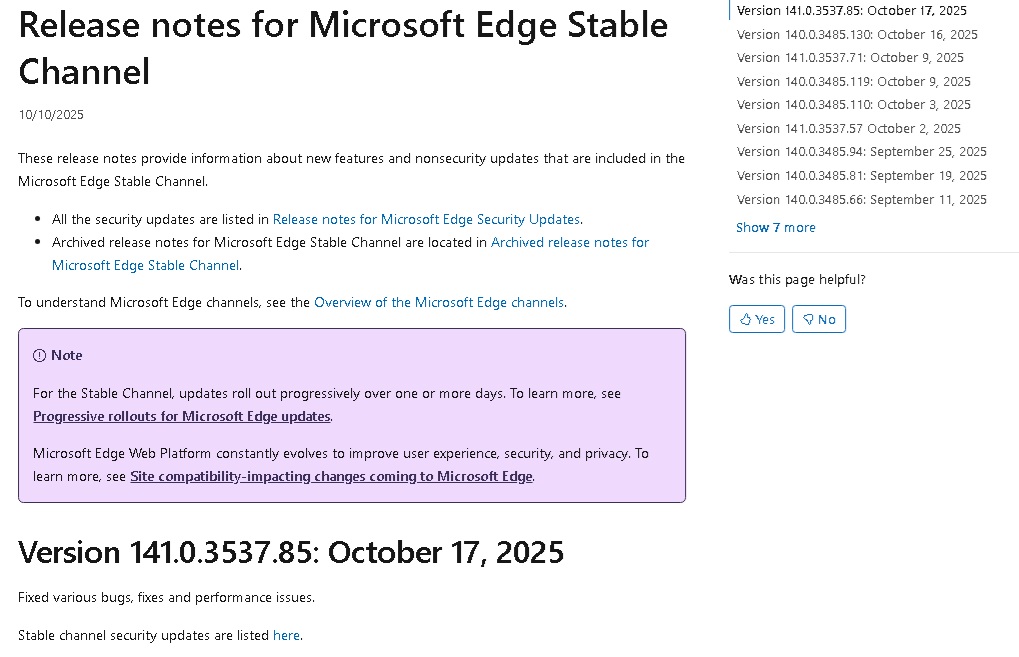Open the Site compatibility-impacting changes link

(x=331, y=476)
